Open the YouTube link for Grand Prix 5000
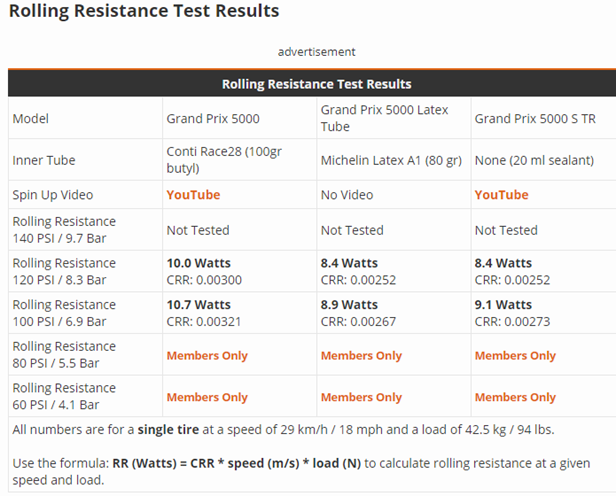The width and height of the screenshot is (616, 496). (193, 195)
